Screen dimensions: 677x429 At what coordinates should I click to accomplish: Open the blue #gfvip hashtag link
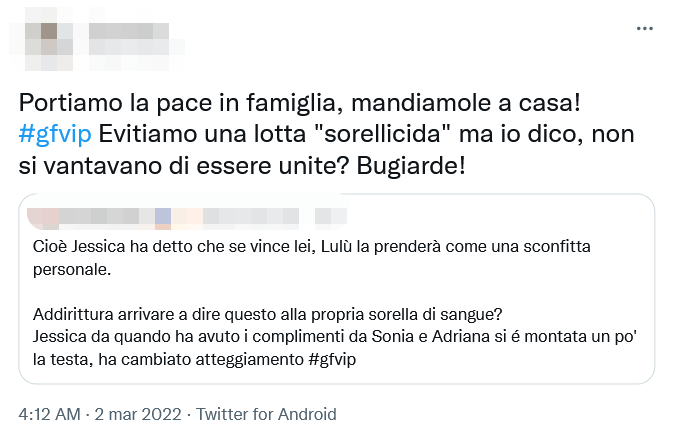click(x=51, y=133)
